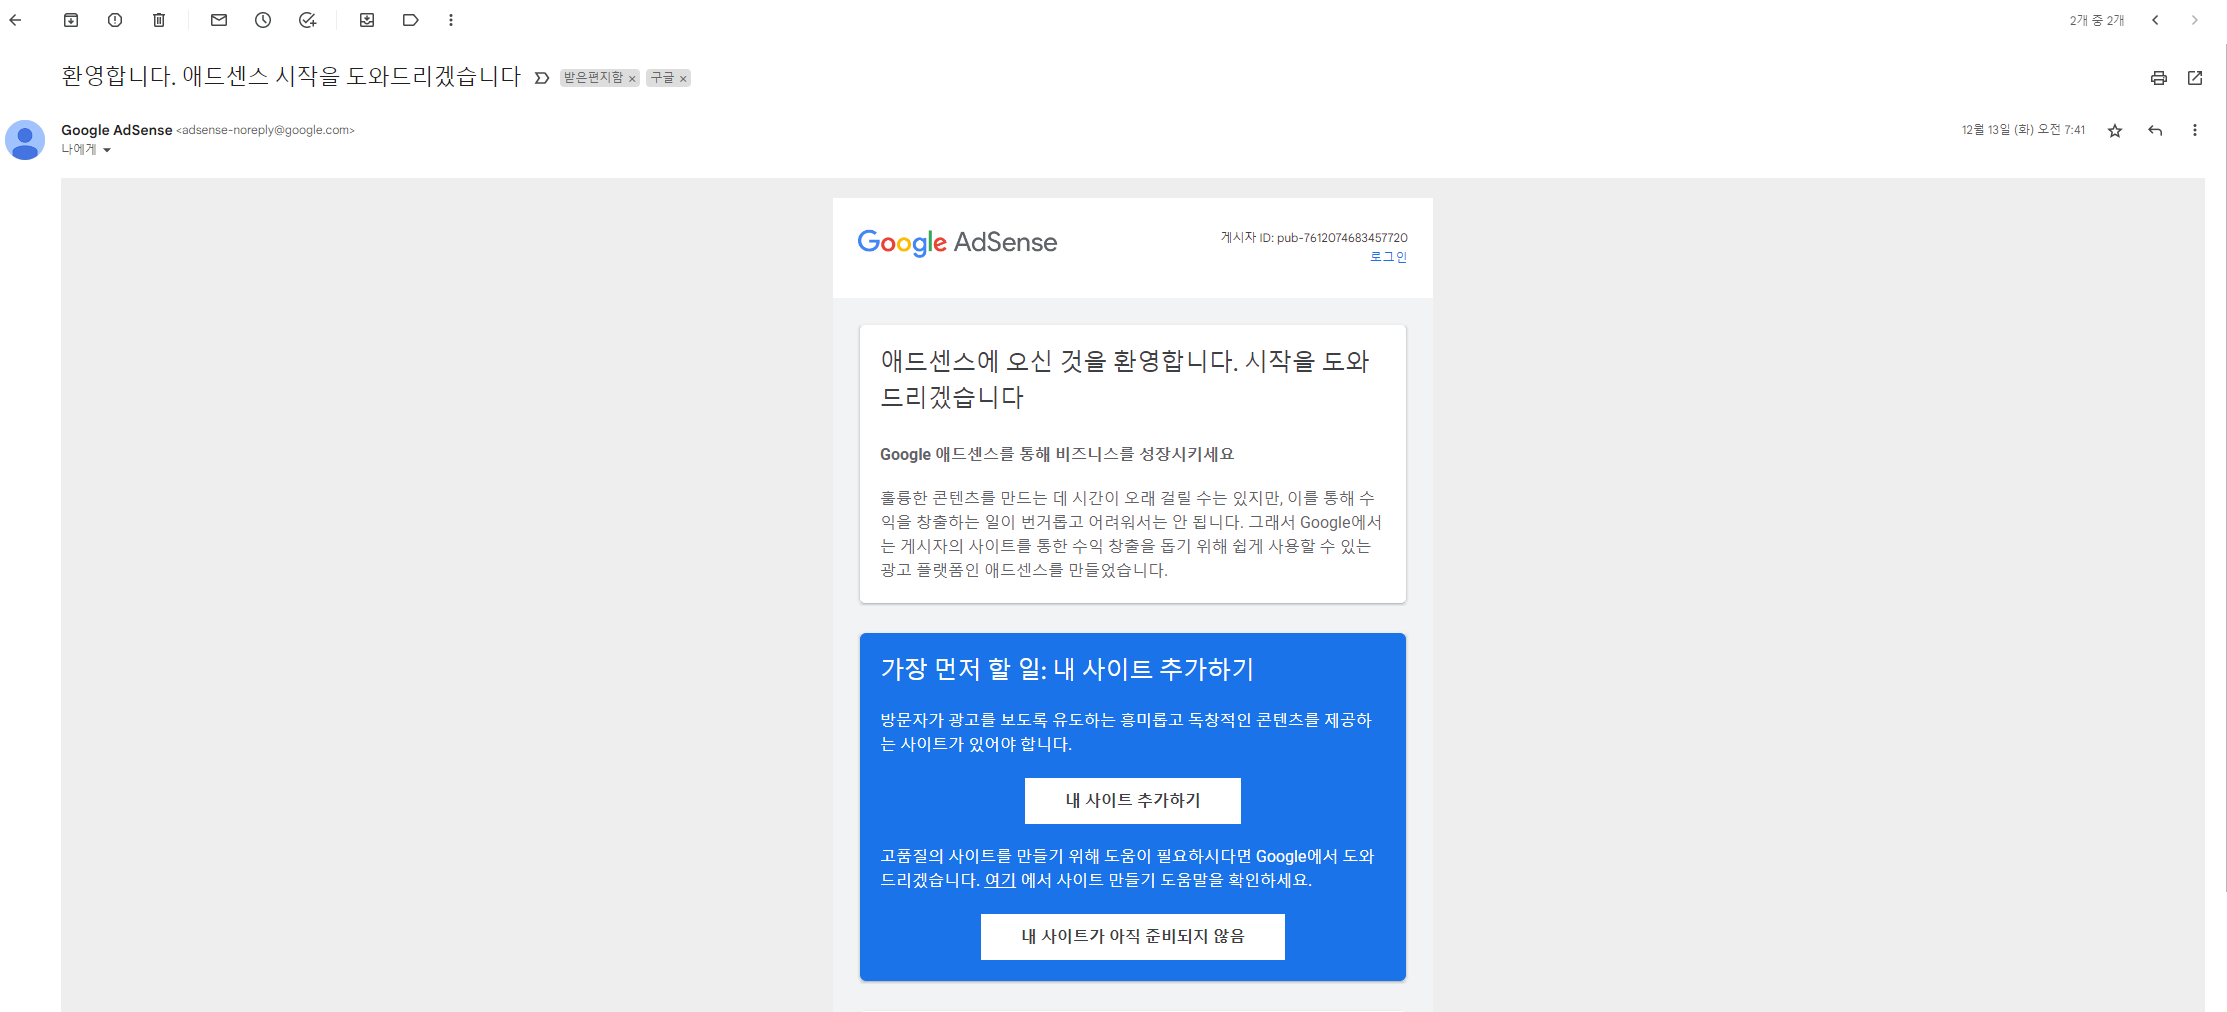Mark the email as unread

coord(219,20)
